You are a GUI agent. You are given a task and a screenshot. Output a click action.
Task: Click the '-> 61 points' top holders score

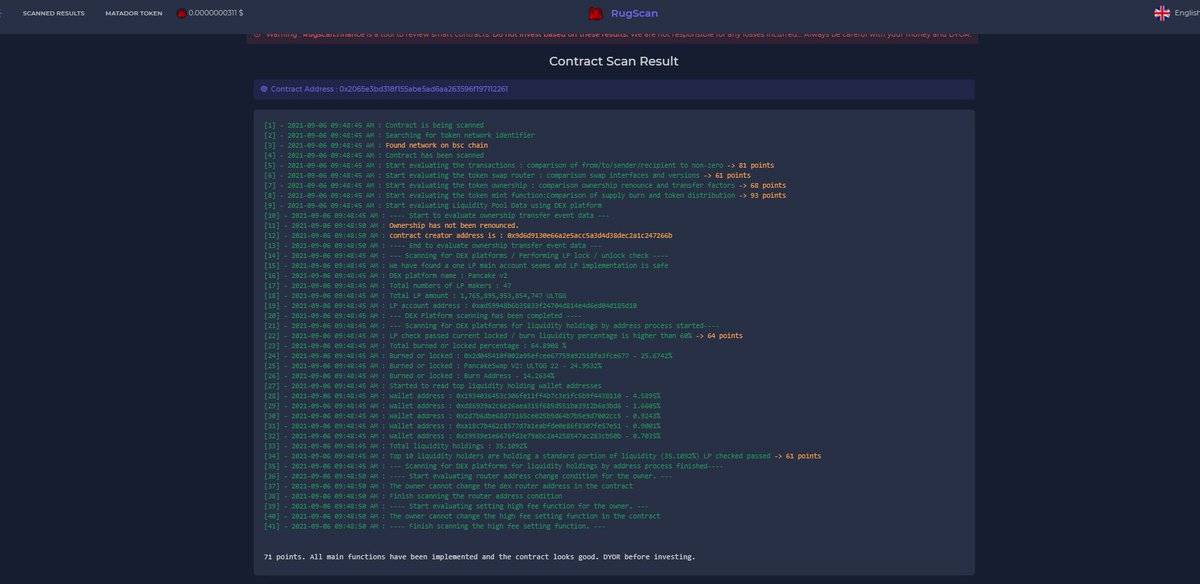[x=796, y=455]
